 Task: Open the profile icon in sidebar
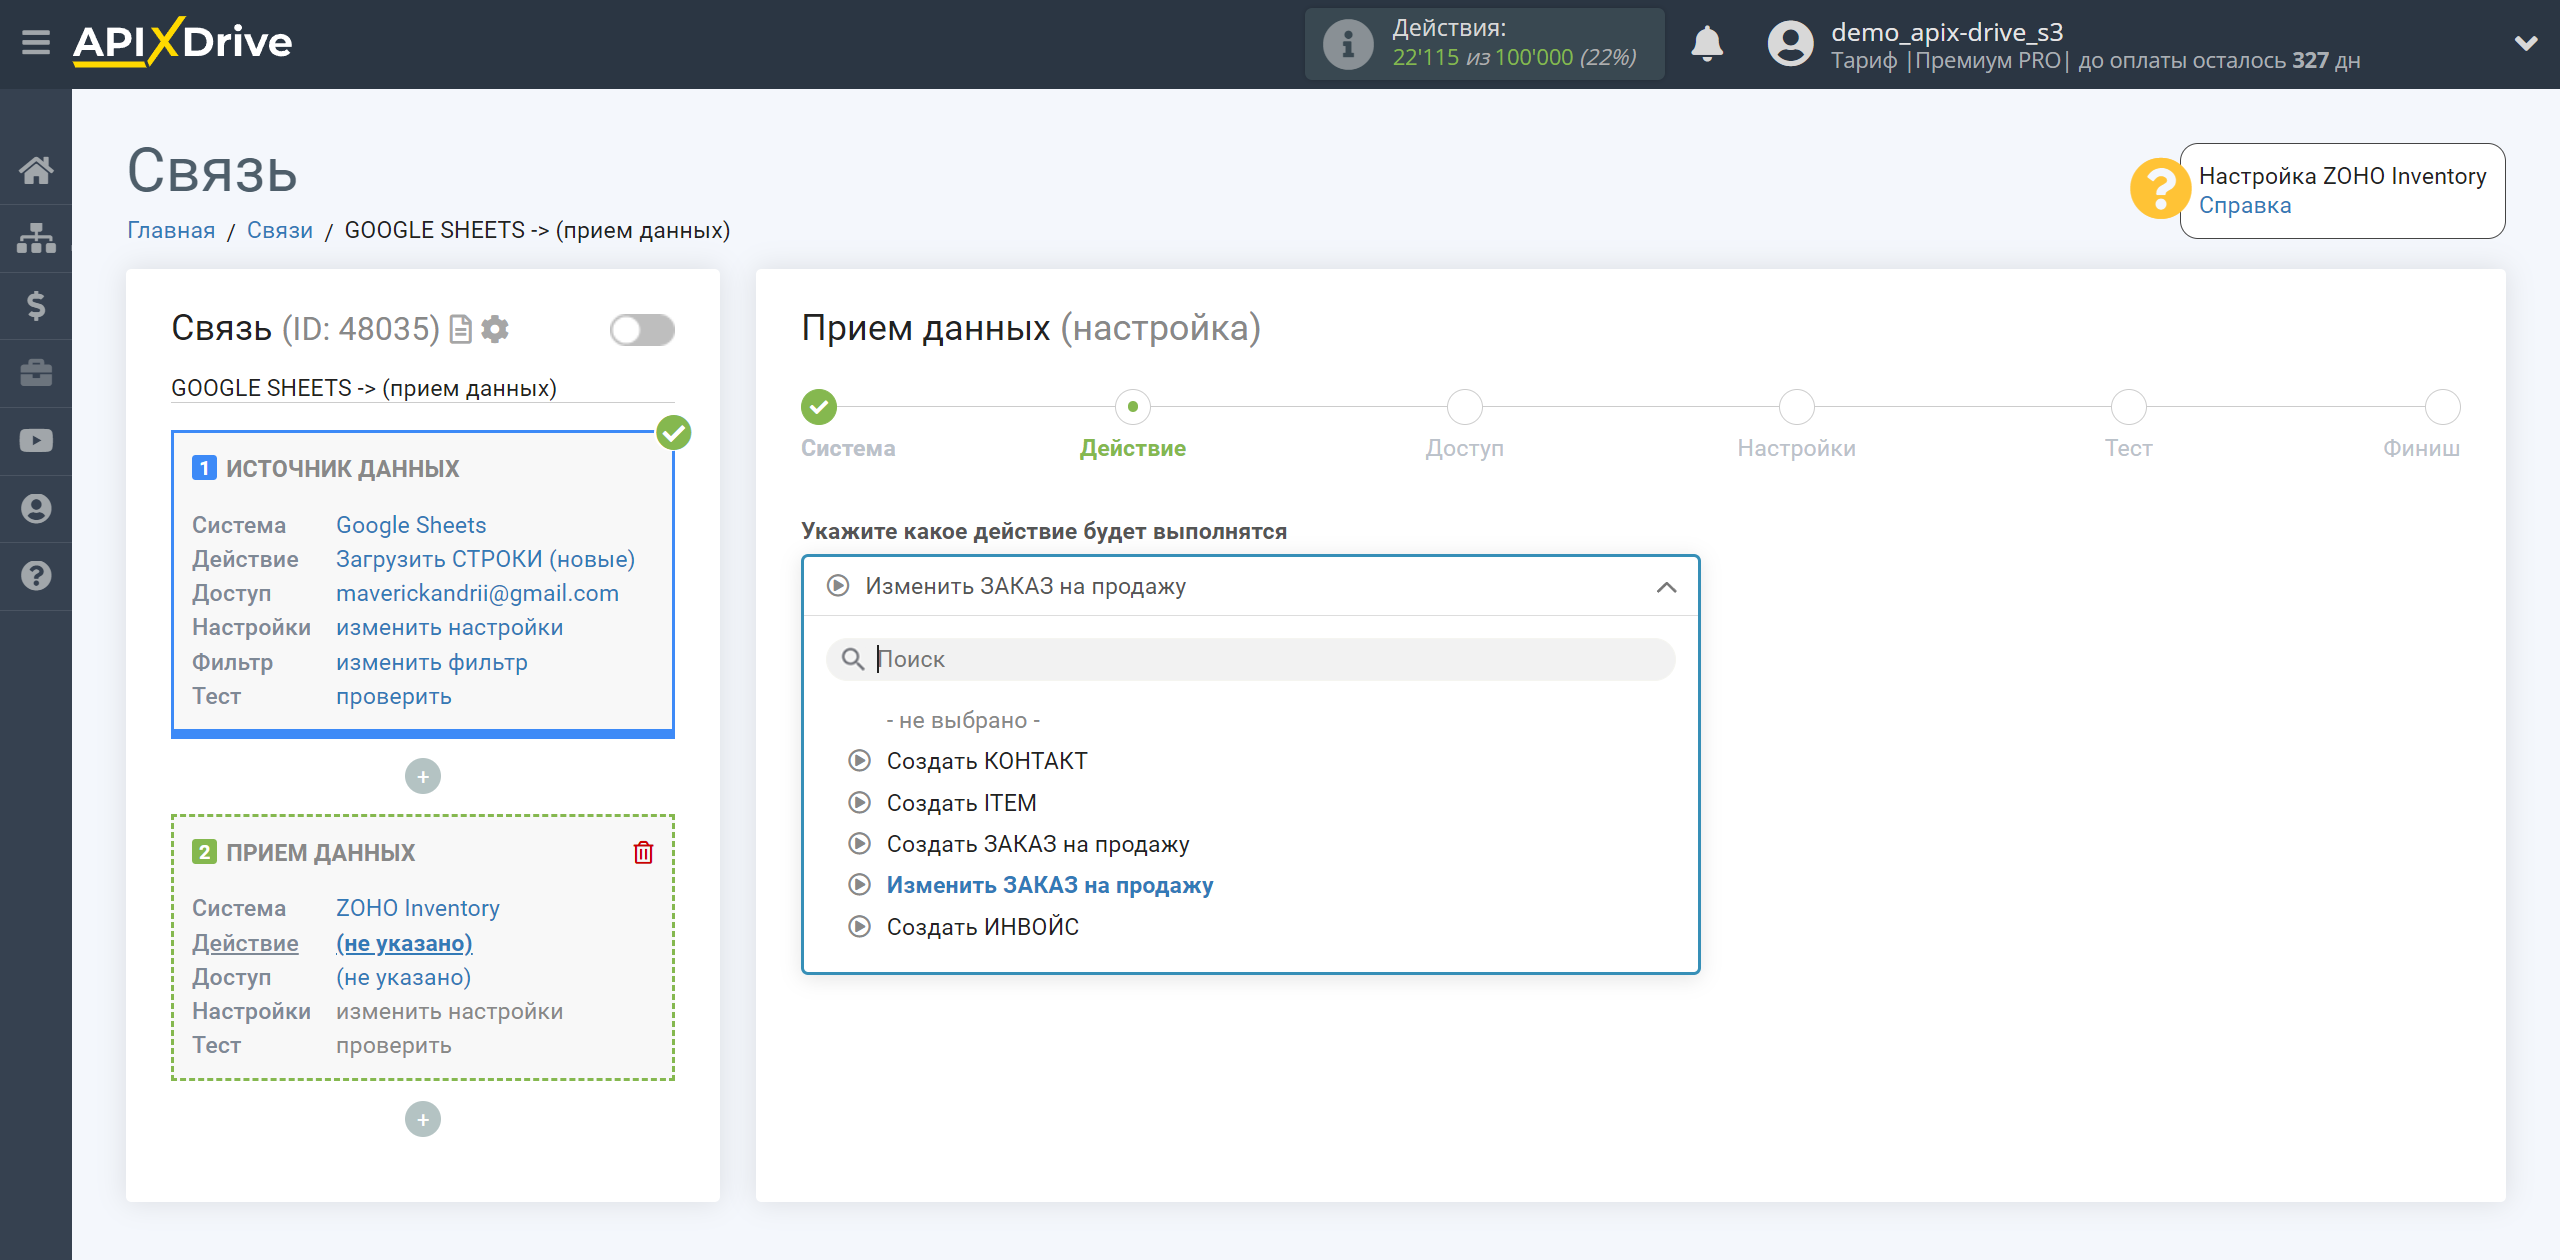(x=36, y=508)
